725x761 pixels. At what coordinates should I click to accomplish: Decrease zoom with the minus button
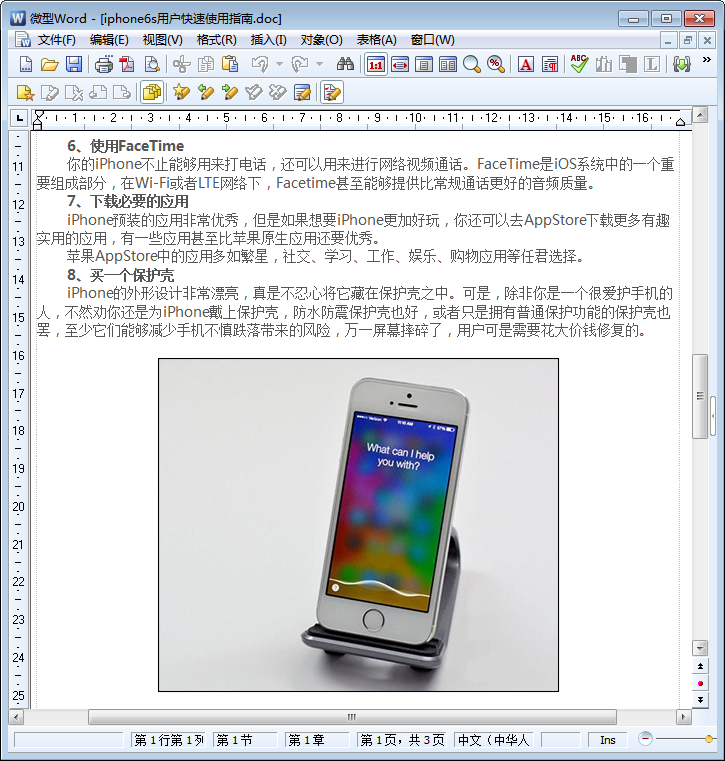[x=645, y=739]
